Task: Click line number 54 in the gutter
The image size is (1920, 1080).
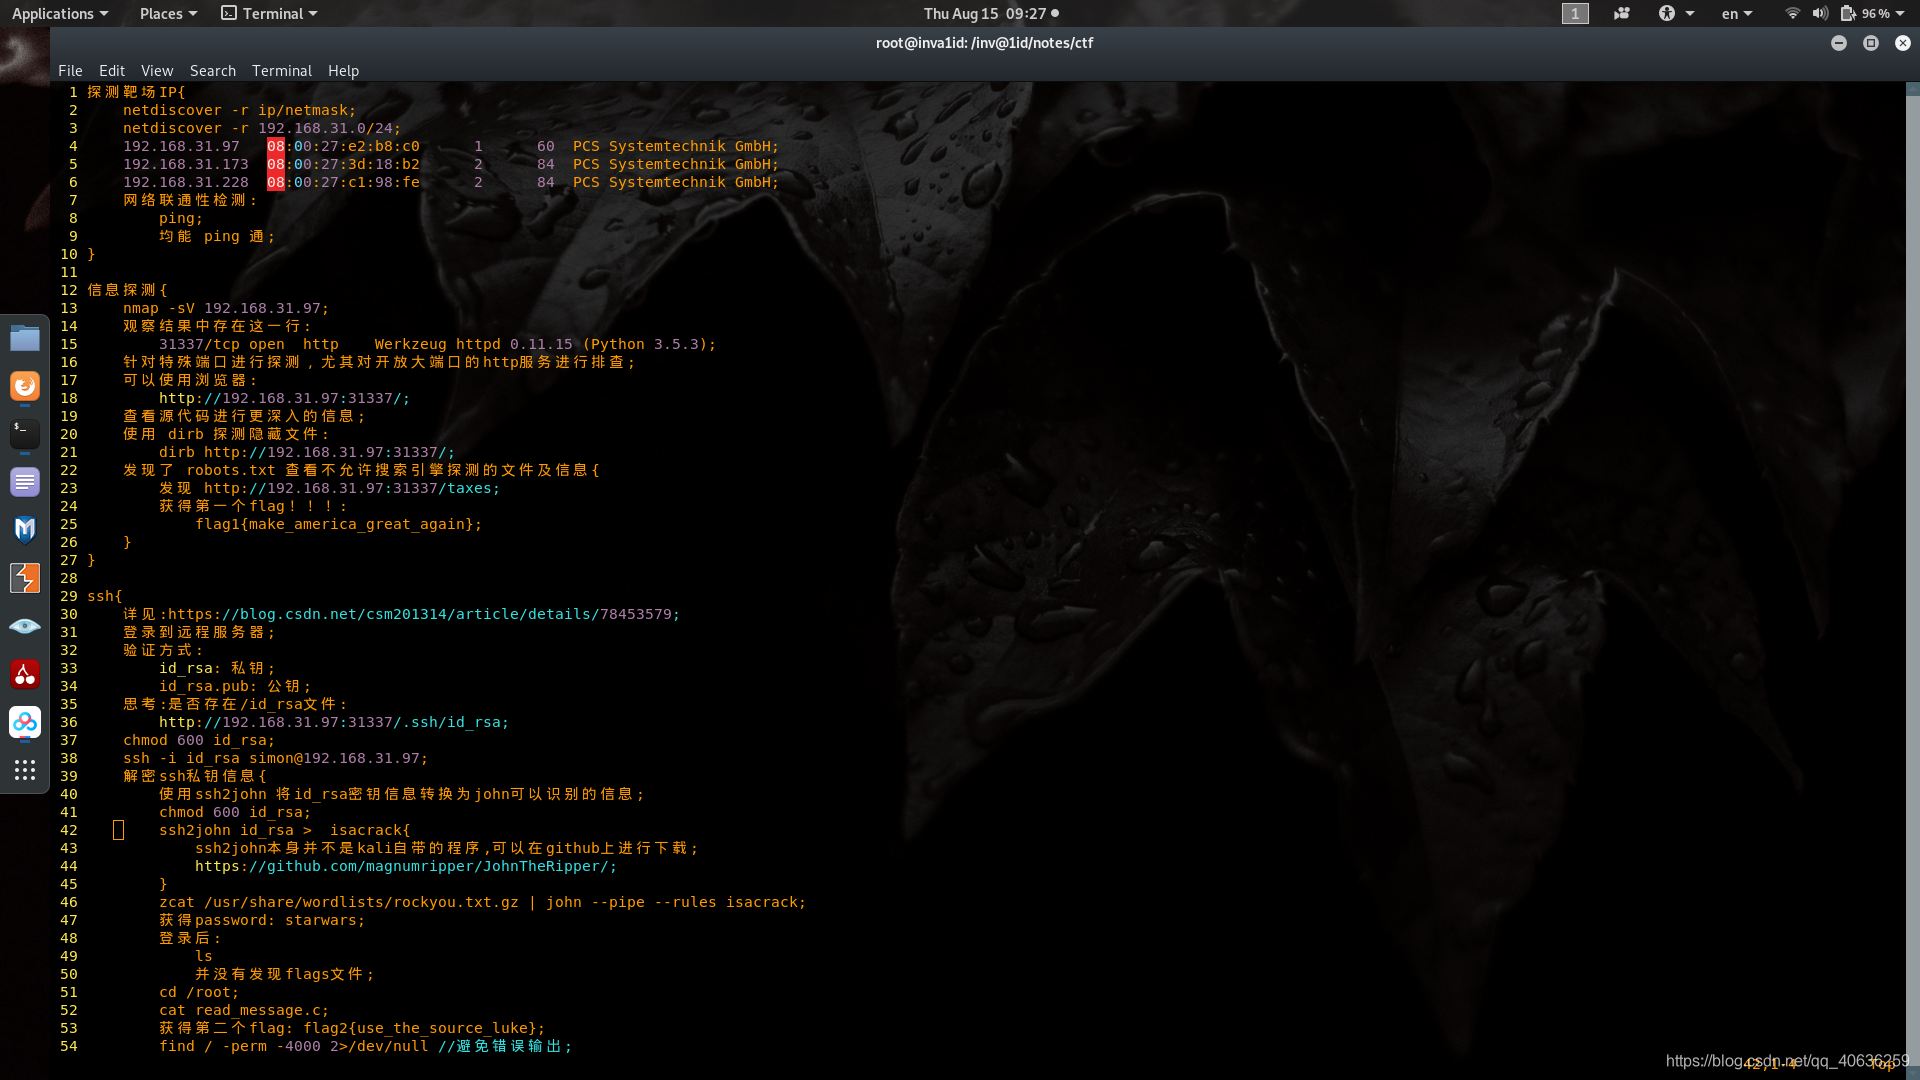Action: click(69, 1046)
